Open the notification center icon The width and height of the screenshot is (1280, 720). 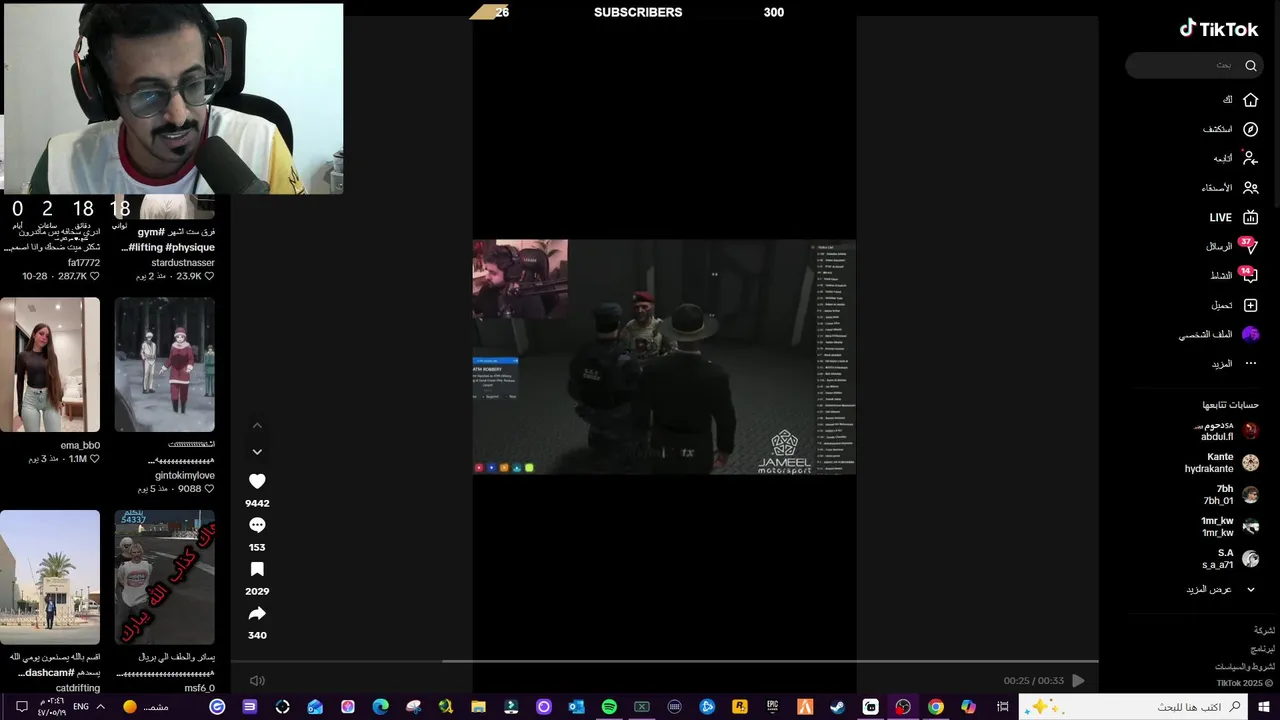click(22, 707)
